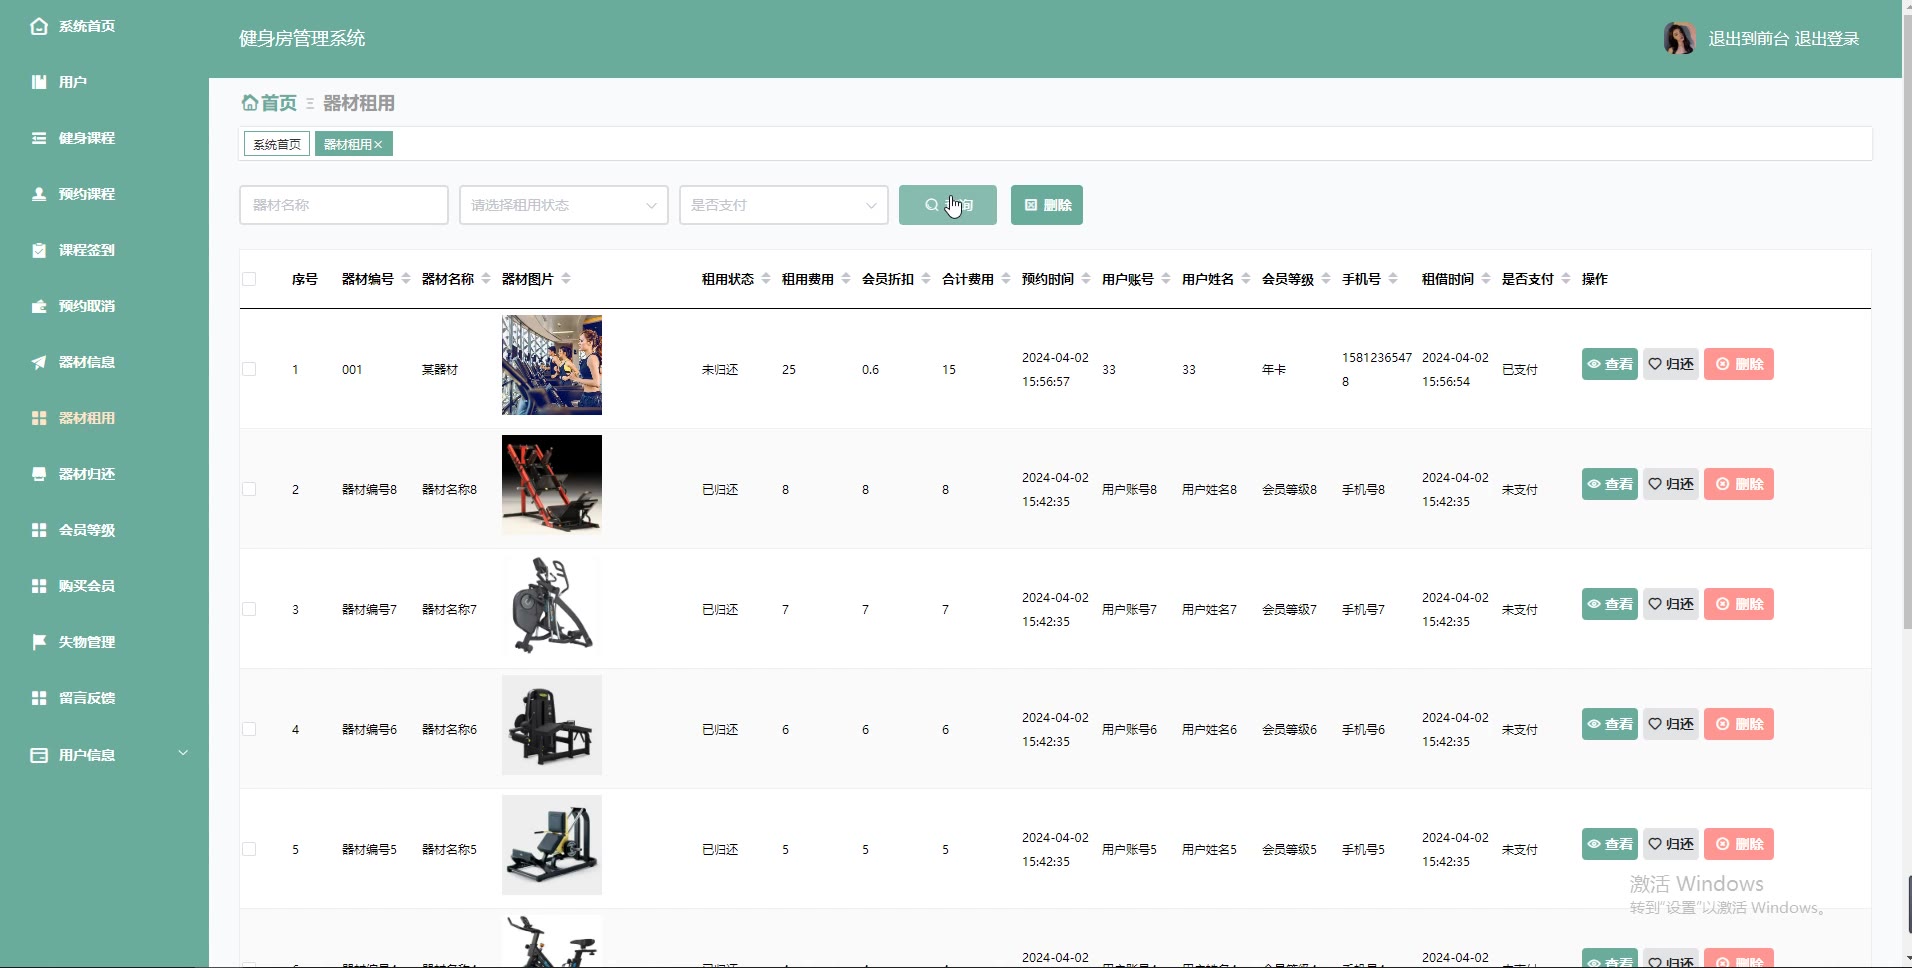View details of 器材编号7 row

1610,604
